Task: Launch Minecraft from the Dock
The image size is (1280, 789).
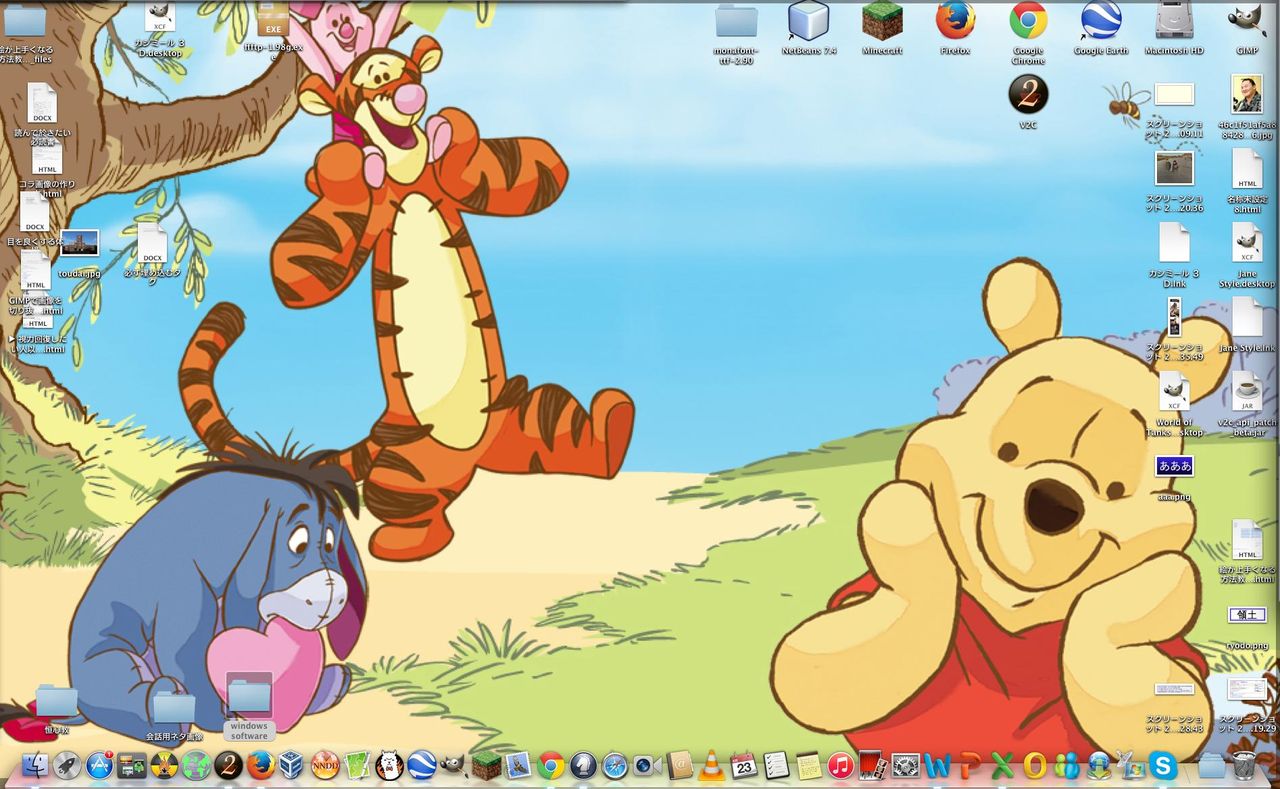Action: tap(486, 767)
